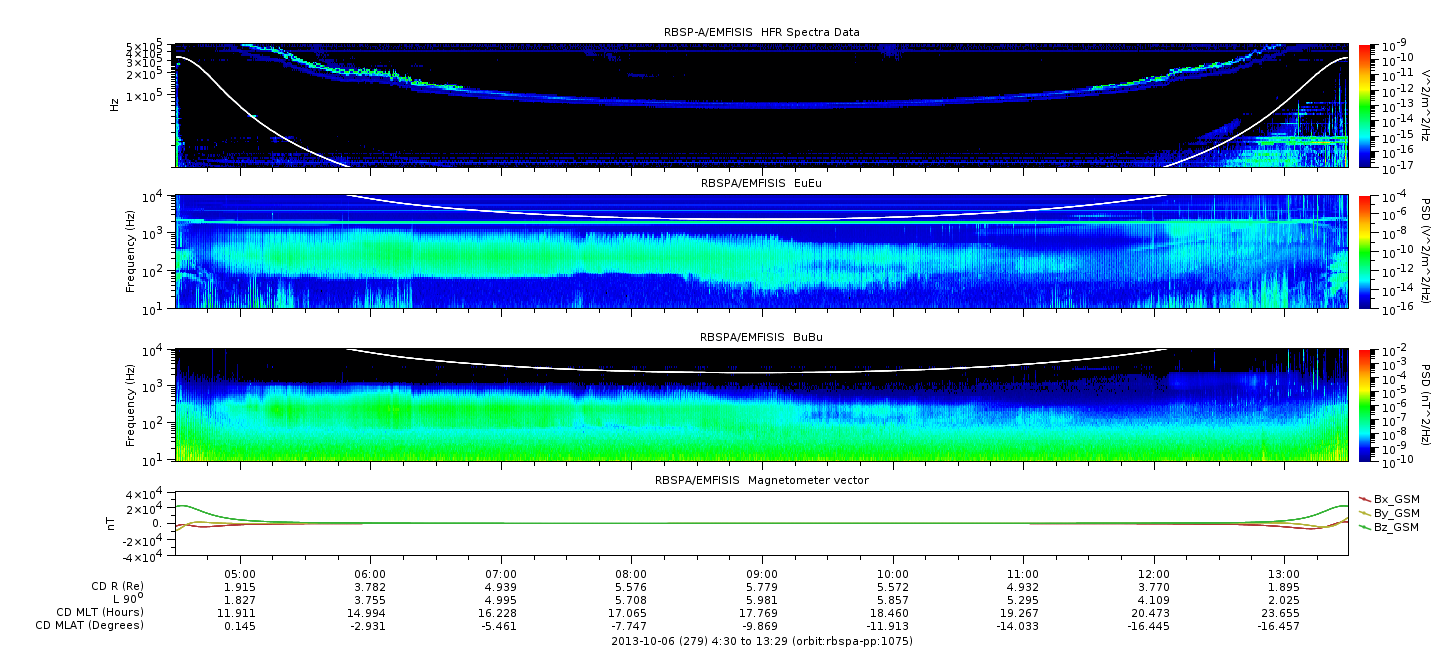Click the EuEu panel PSD colorbar

(x=1365, y=252)
